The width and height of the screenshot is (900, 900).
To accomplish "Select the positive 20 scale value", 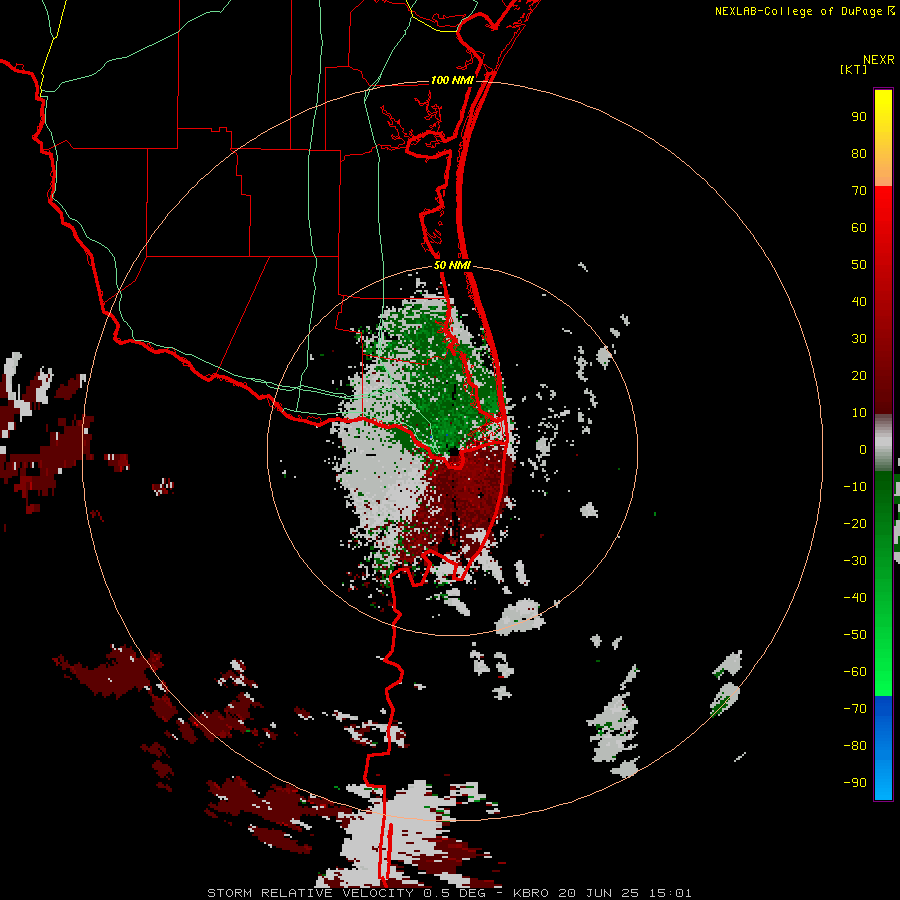I will (859, 376).
